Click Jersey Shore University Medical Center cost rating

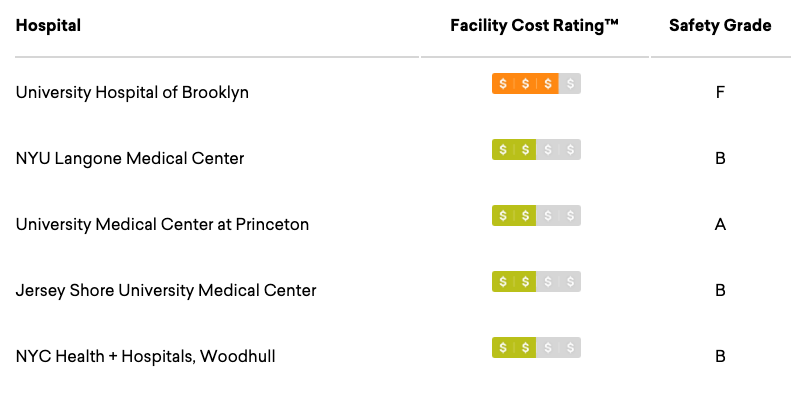pos(536,282)
